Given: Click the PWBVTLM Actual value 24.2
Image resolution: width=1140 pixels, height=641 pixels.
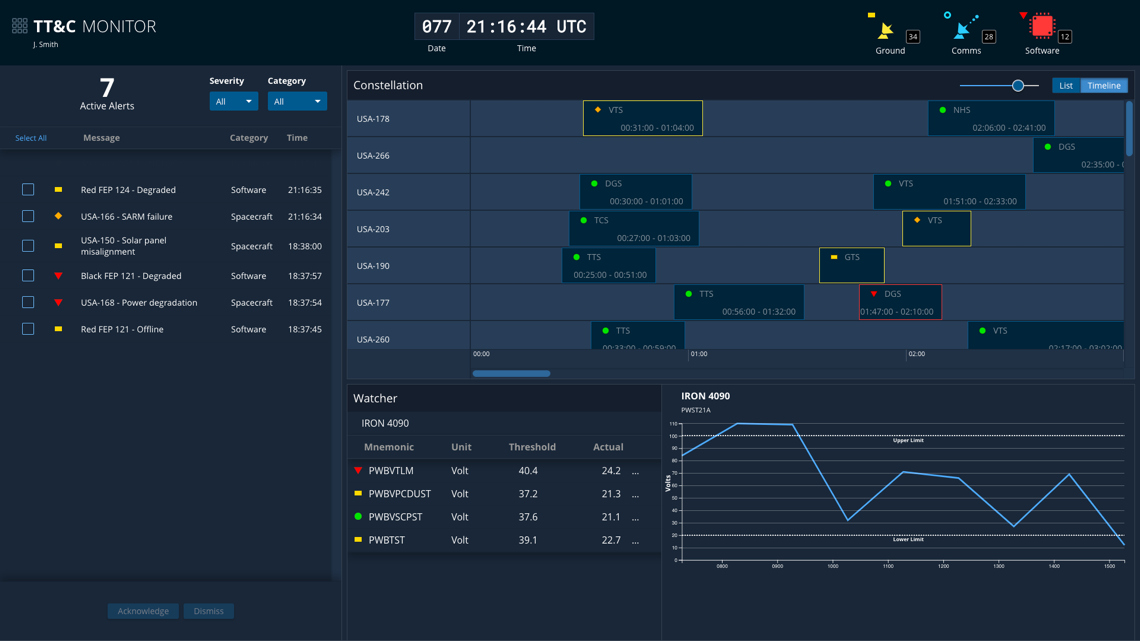Looking at the screenshot, I should (611, 471).
